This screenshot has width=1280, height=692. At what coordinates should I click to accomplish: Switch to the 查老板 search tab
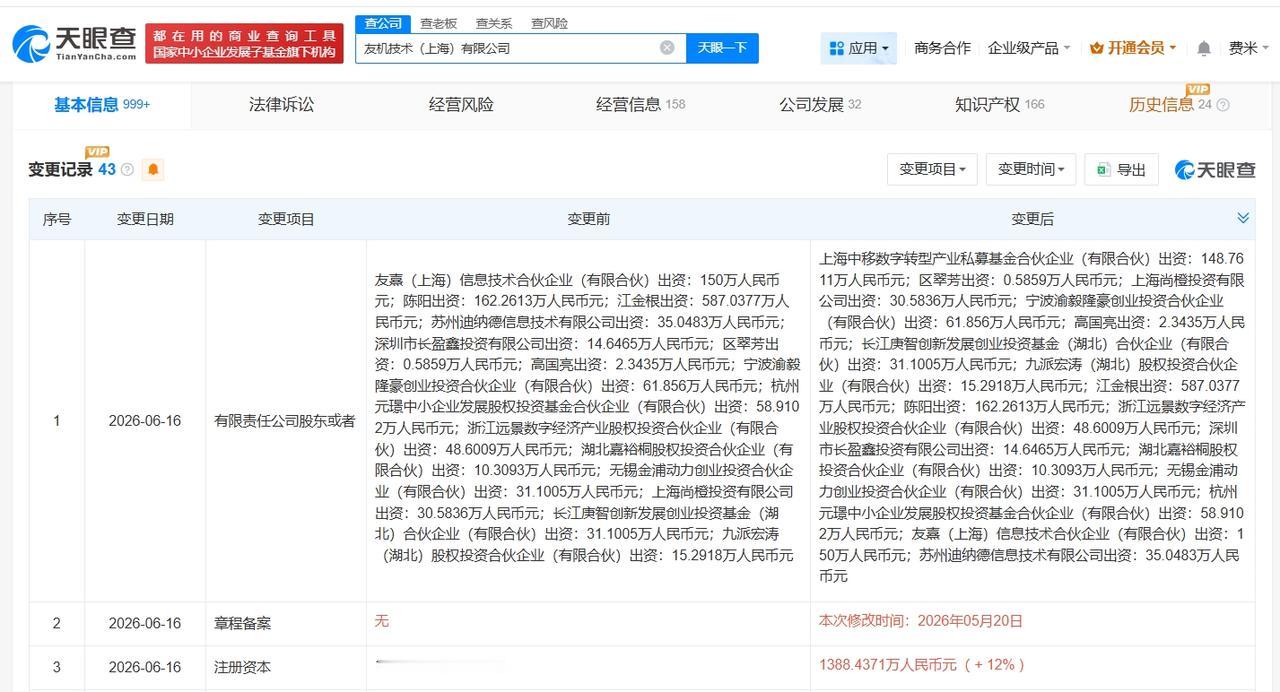click(438, 23)
